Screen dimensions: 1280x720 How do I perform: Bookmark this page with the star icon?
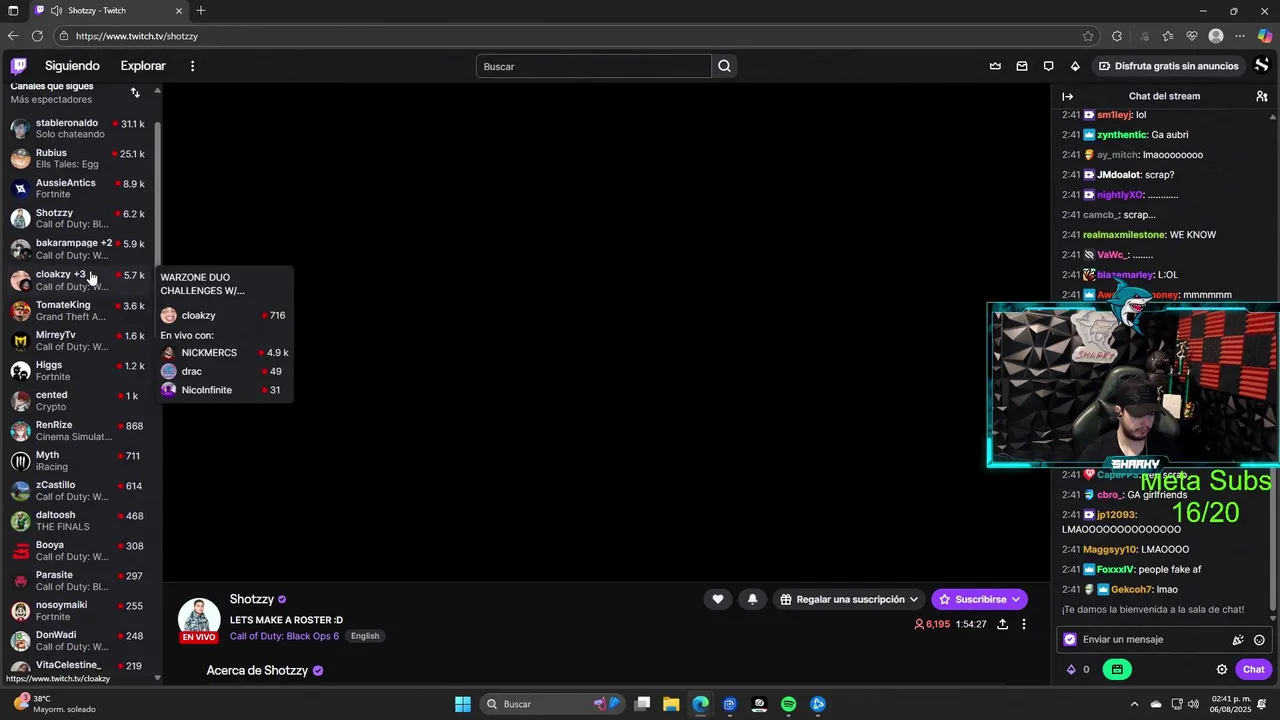pos(1088,36)
